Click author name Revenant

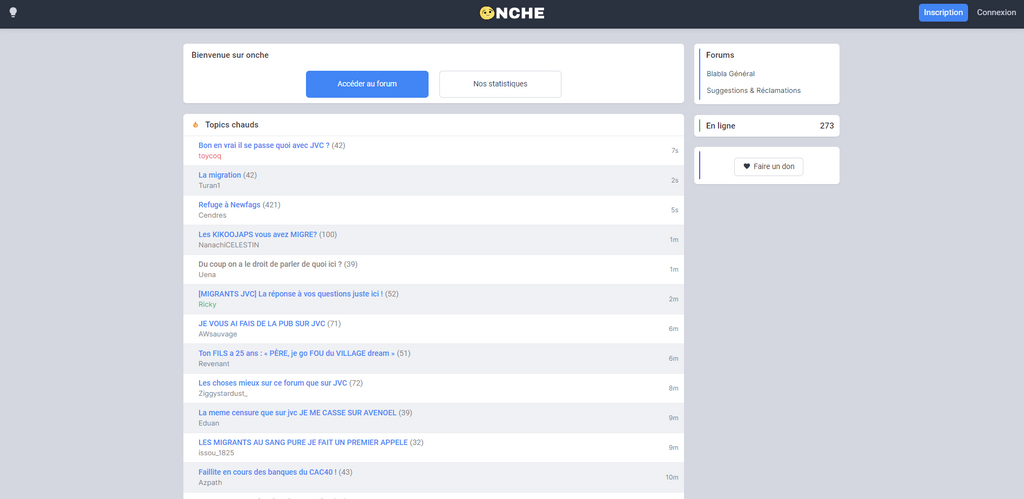click(x=214, y=364)
